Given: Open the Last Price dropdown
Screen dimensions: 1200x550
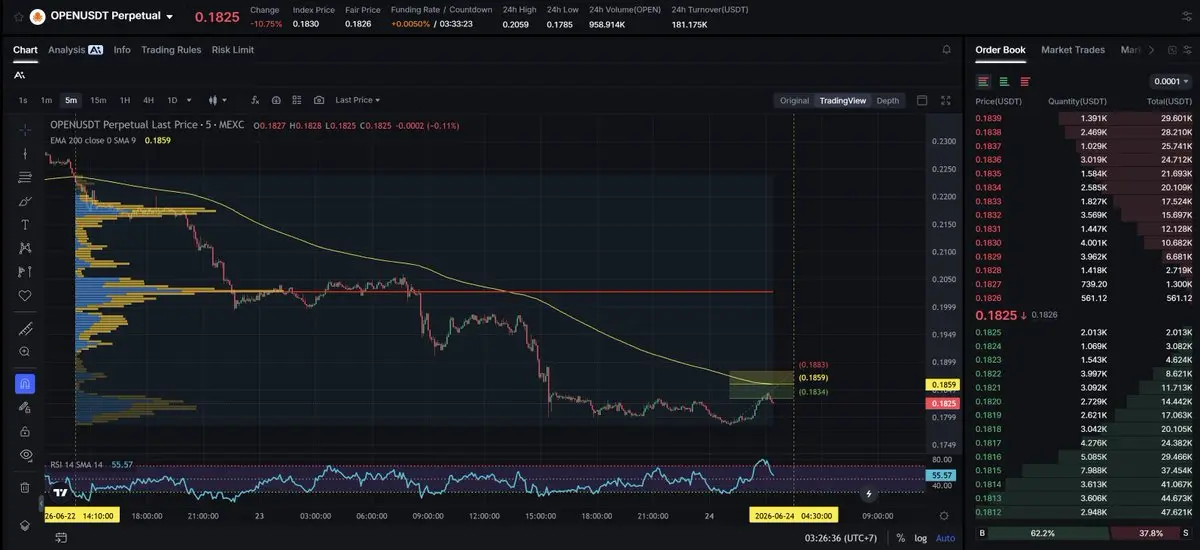Looking at the screenshot, I should tap(358, 100).
